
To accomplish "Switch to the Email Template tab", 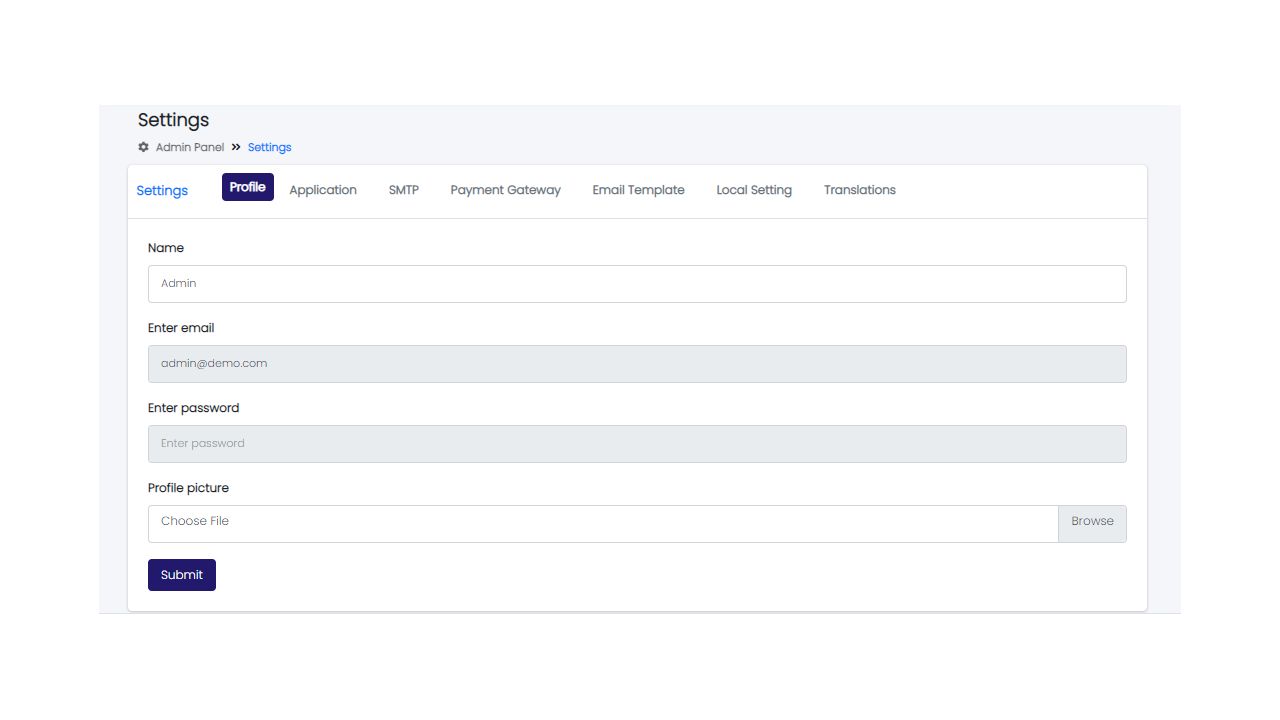I will tap(638, 190).
